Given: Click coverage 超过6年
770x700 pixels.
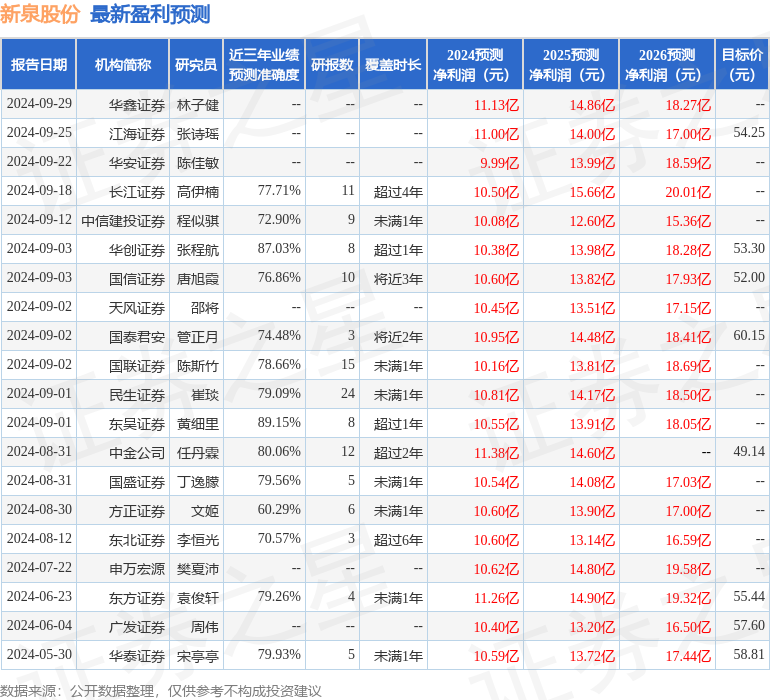Looking at the screenshot, I should click(398, 540).
